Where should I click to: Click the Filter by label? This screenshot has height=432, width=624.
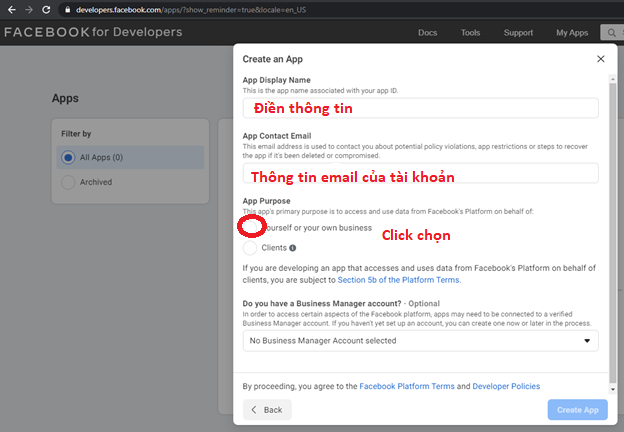76,134
